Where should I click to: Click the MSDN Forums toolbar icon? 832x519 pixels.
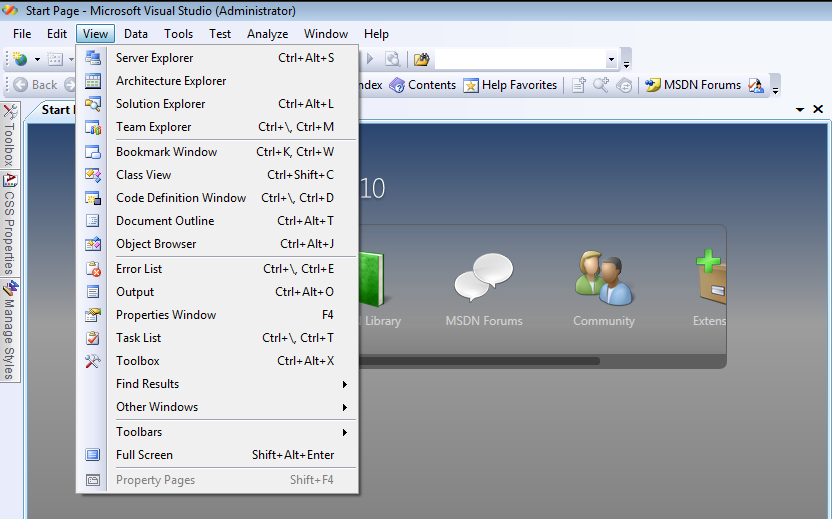click(653, 85)
